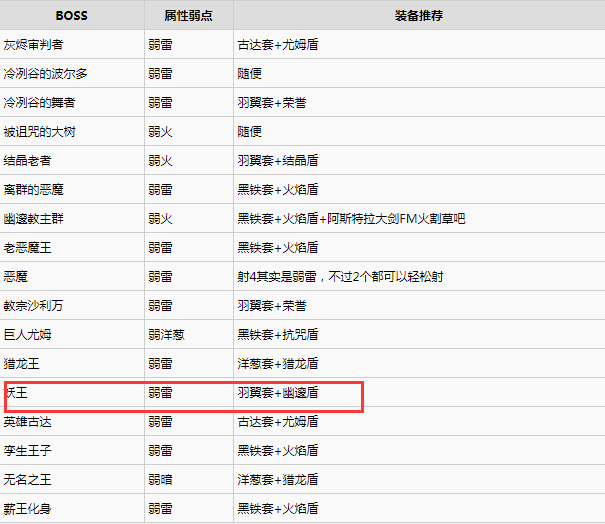Select the boss name 被诅咒的大树

point(39,132)
